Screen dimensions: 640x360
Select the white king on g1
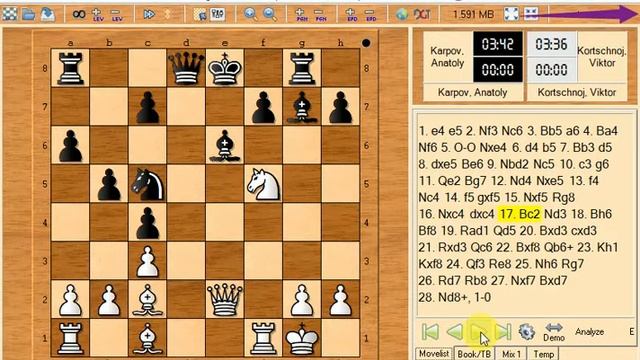[x=302, y=338]
